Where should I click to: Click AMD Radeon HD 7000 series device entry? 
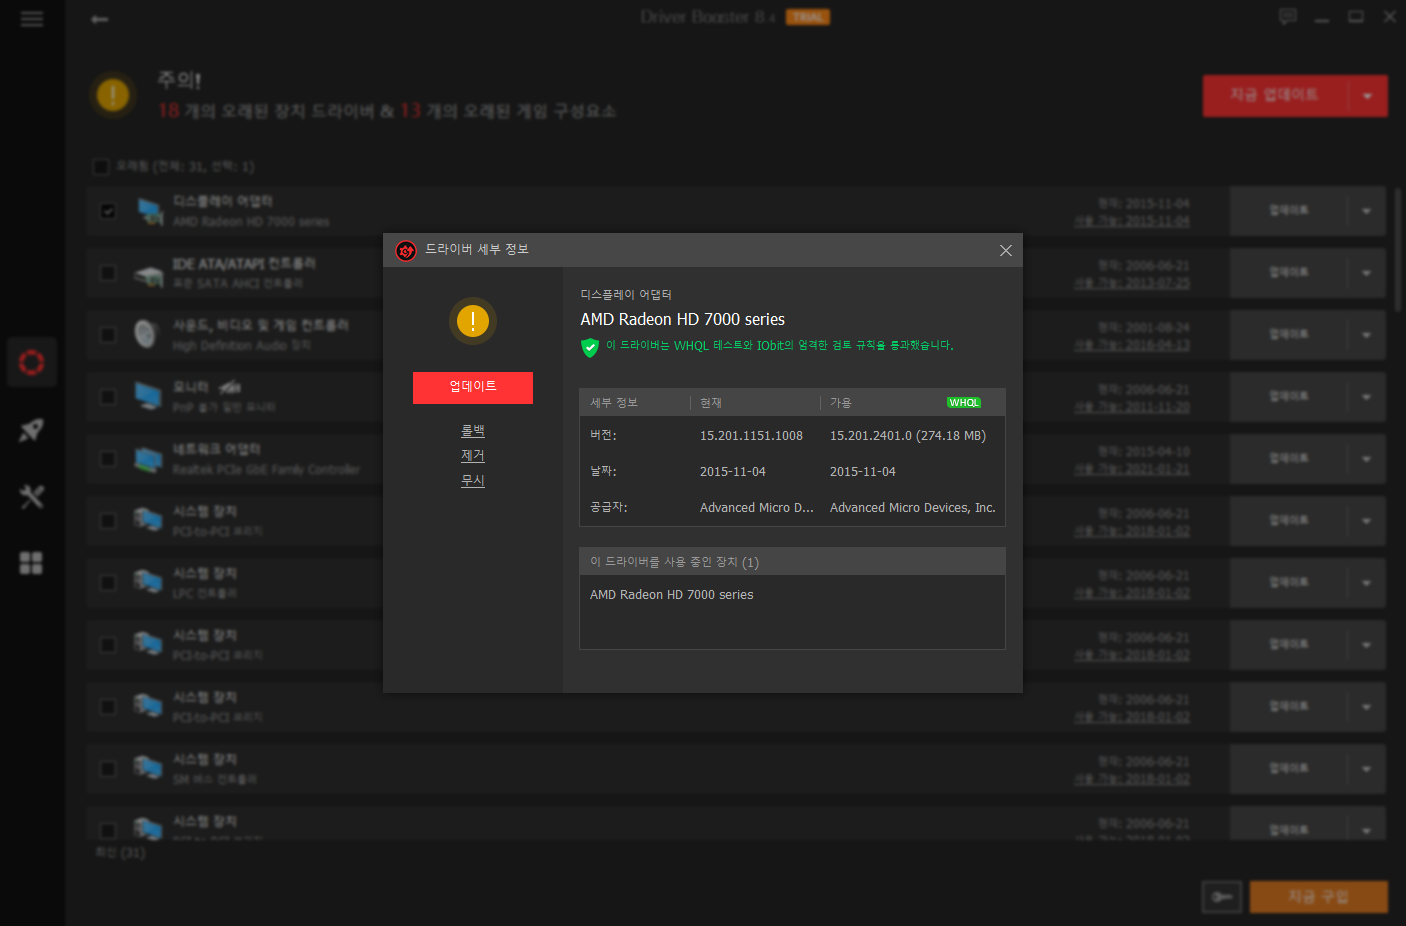tap(672, 595)
